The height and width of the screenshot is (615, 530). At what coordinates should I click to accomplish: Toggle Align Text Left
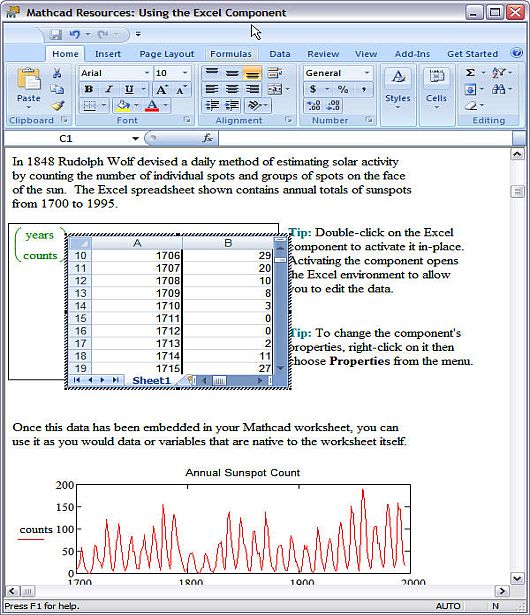(x=212, y=89)
